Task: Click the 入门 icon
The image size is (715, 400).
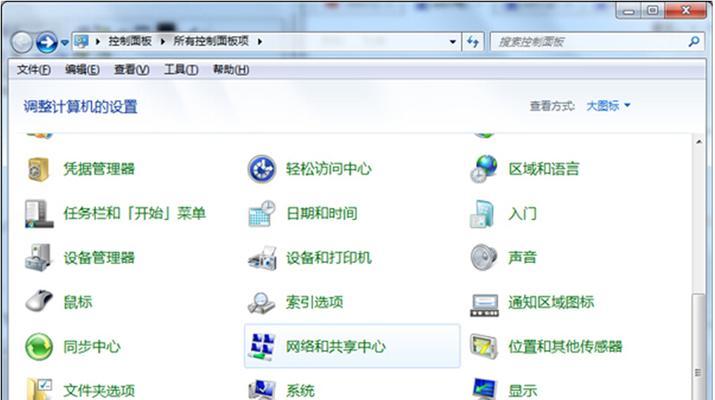Action: [x=483, y=213]
